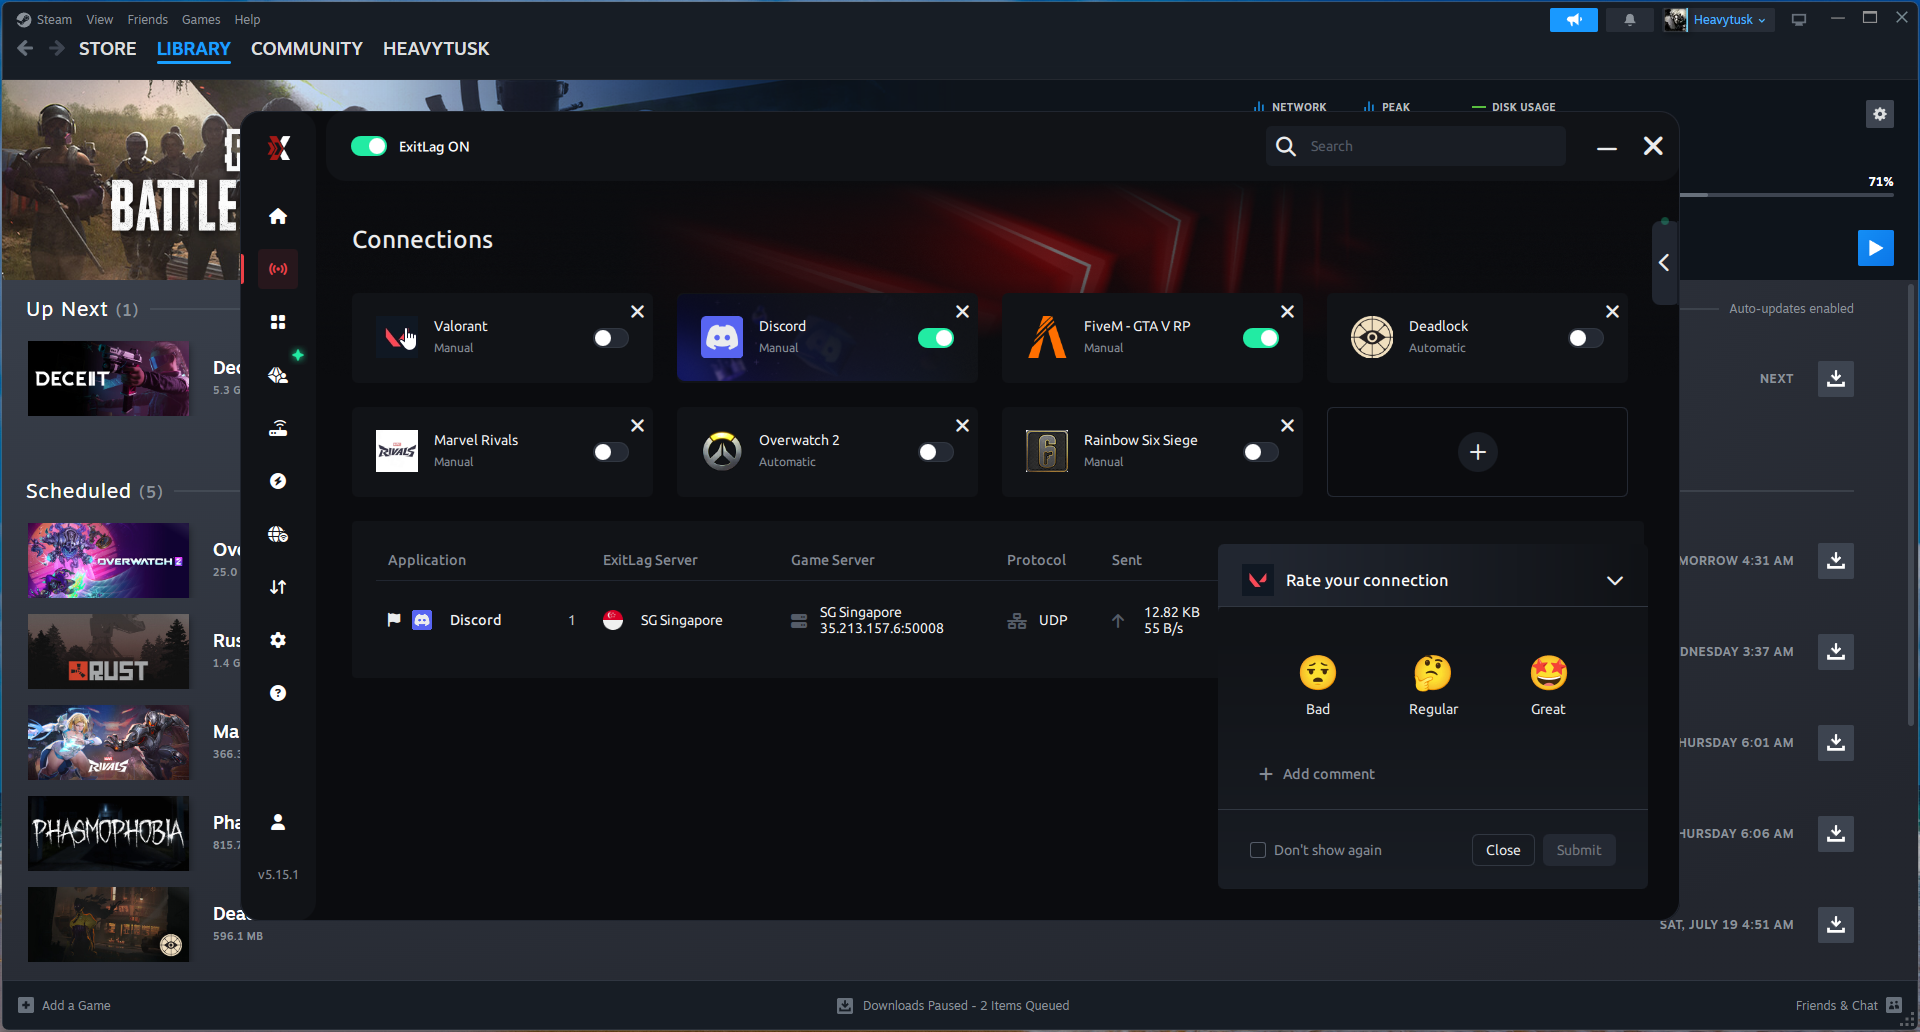1920x1032 pixels.
Task: Open the apps grid sidebar icon
Action: pos(278,322)
